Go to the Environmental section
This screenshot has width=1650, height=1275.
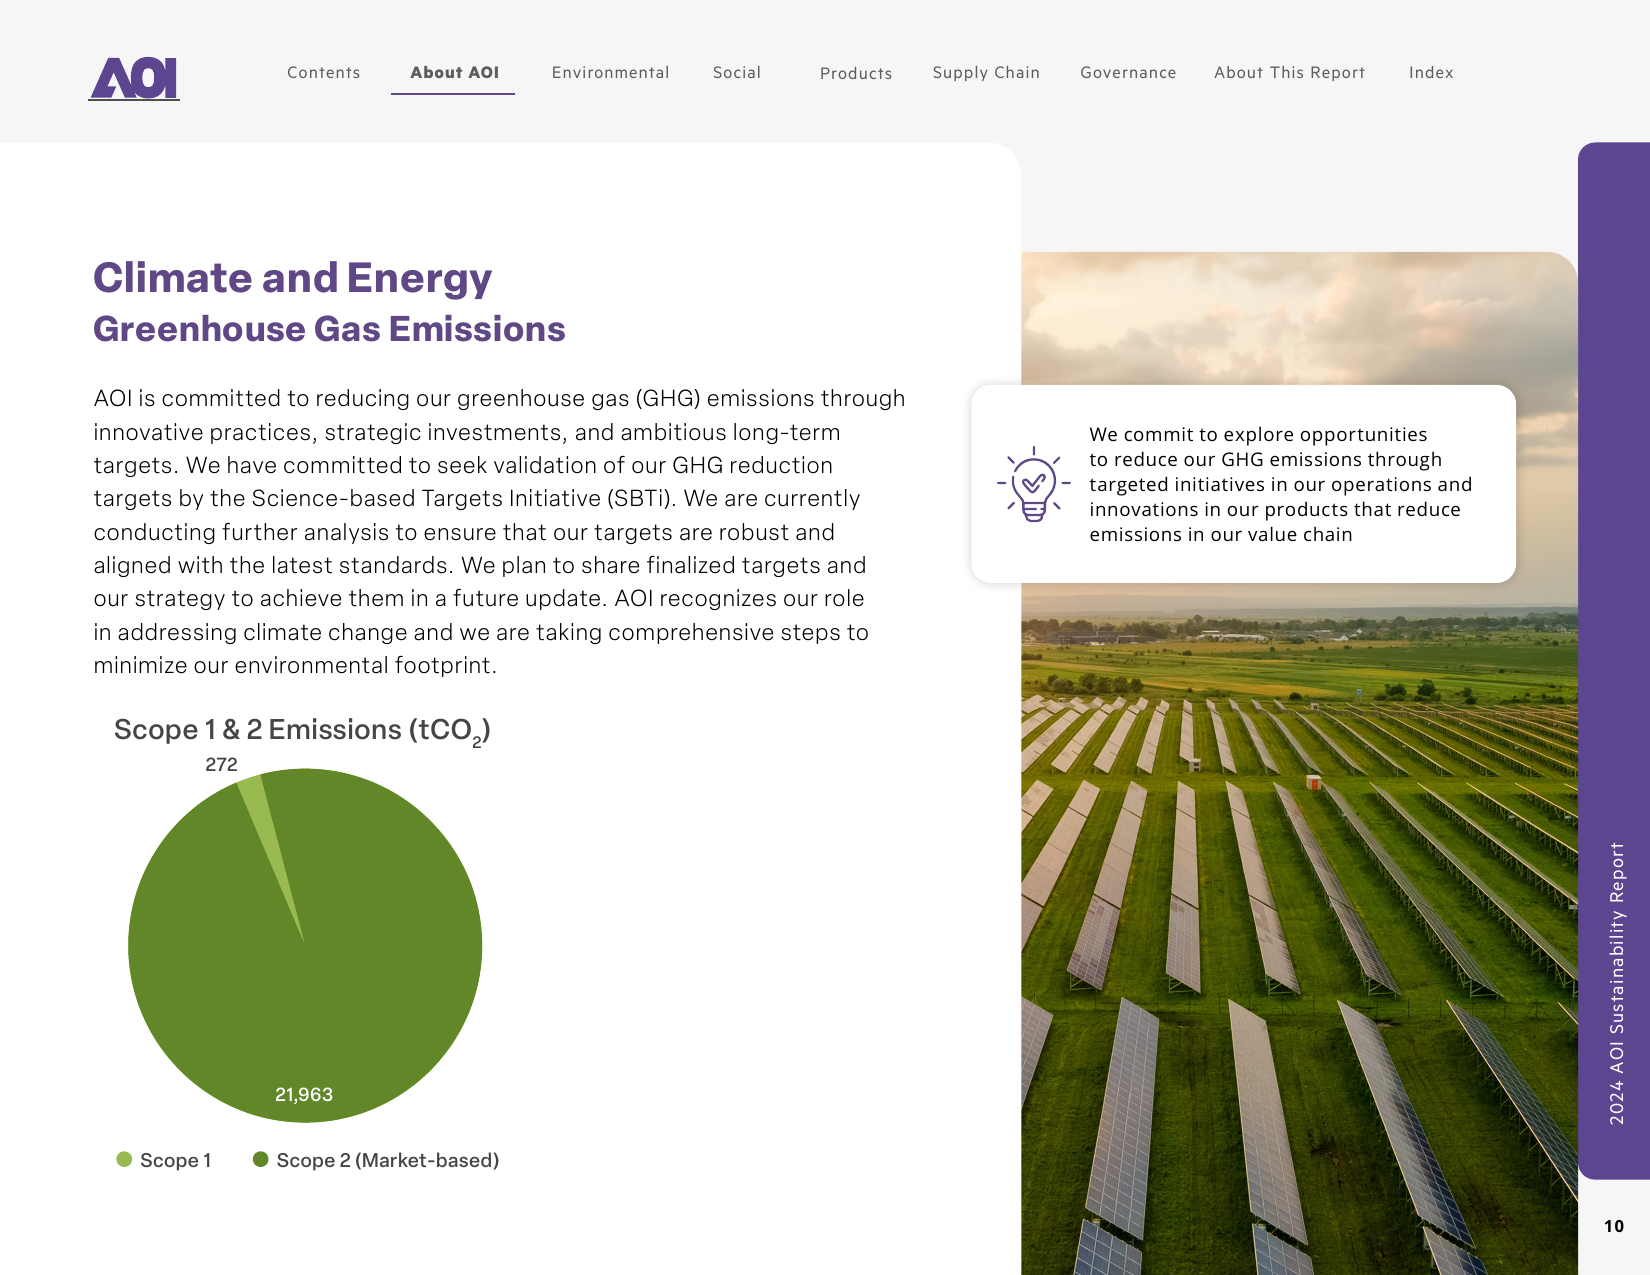[610, 73]
